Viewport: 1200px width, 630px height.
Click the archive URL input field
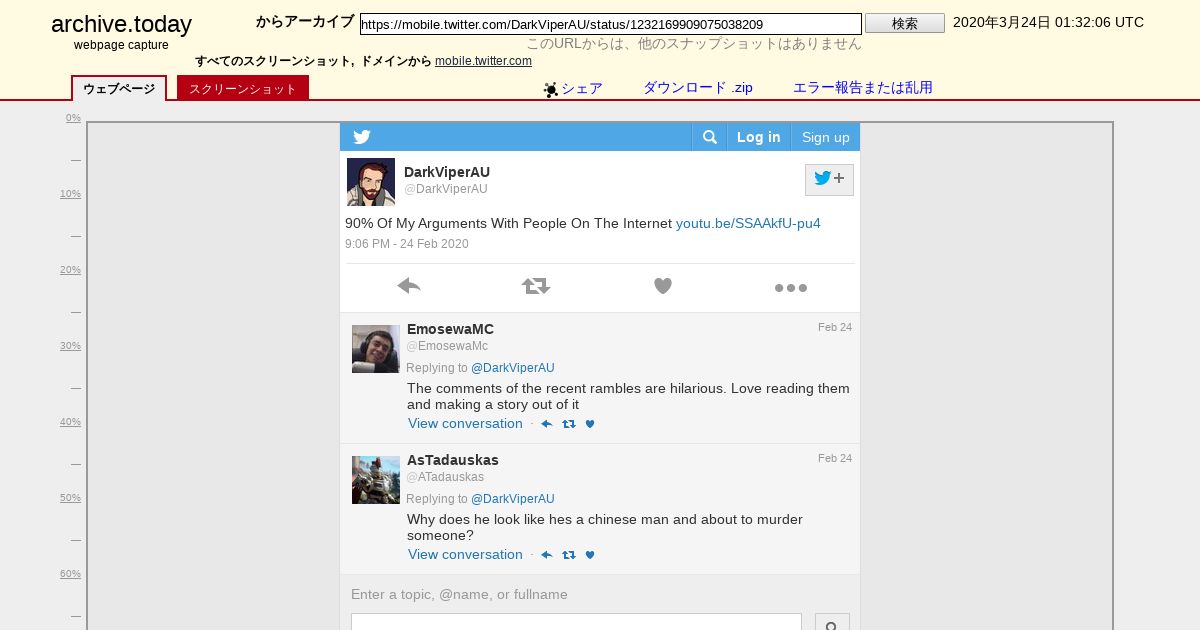pos(611,24)
